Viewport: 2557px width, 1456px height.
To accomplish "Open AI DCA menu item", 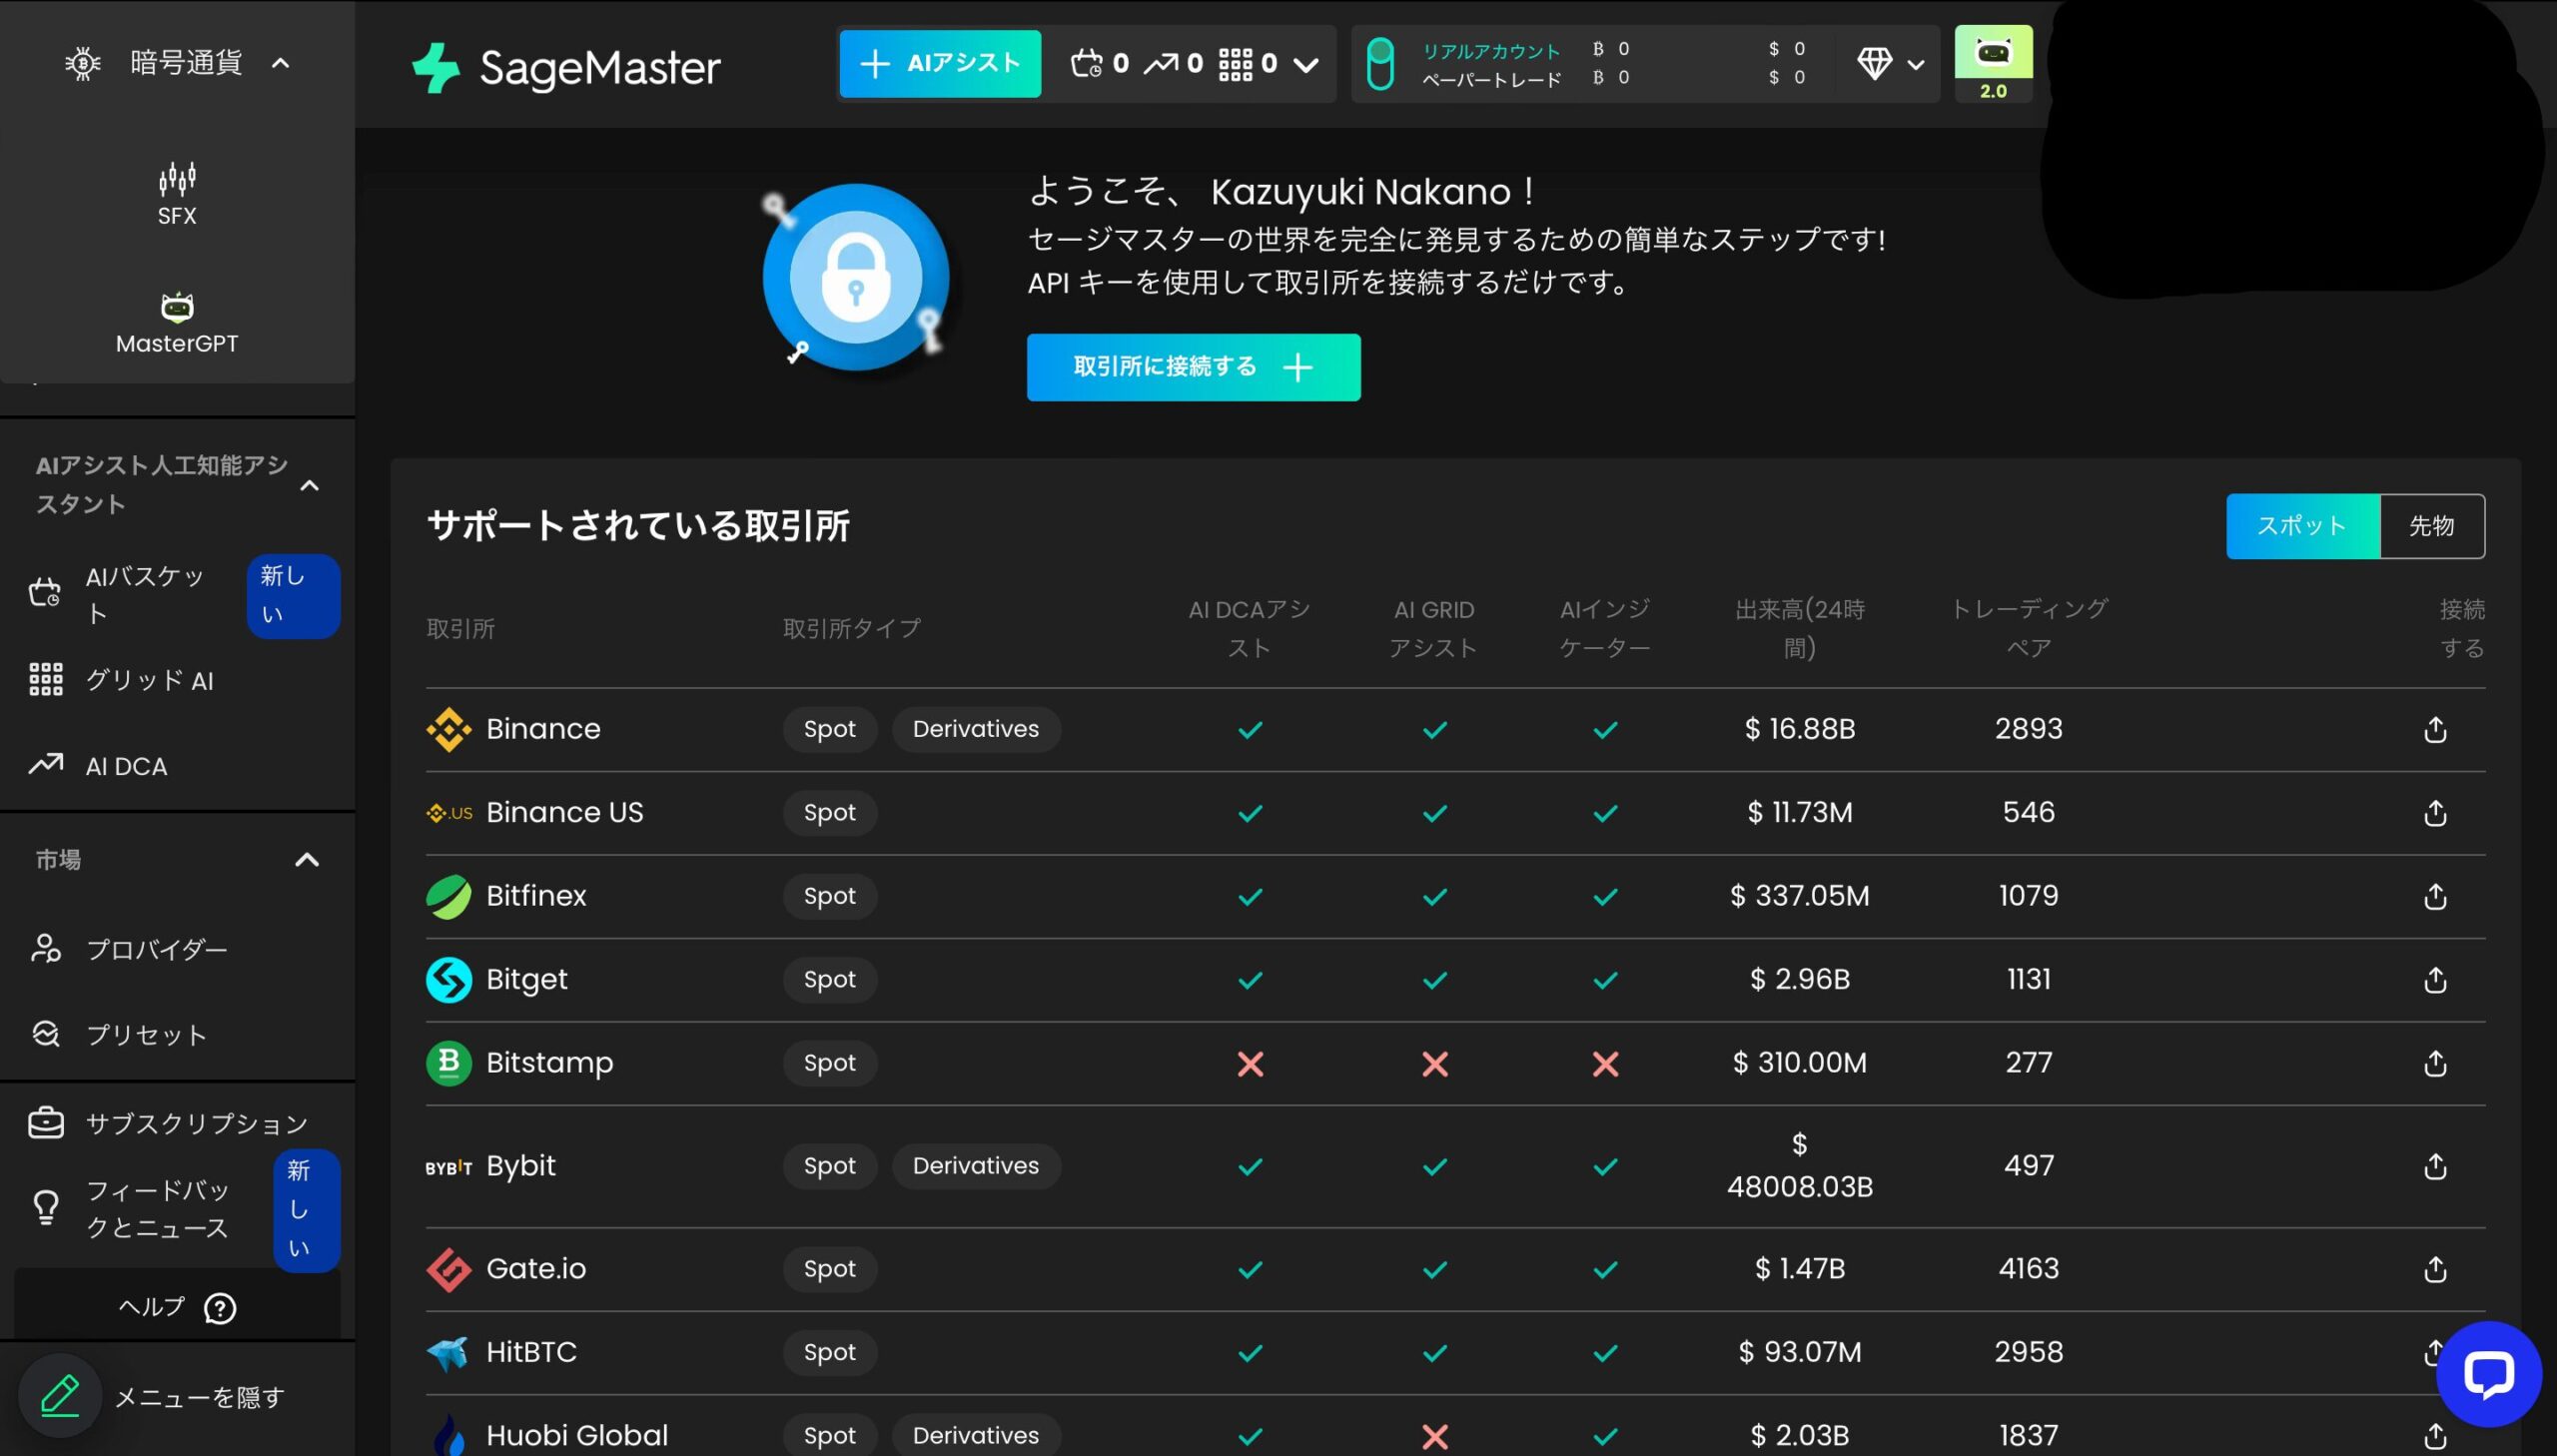I will (126, 767).
